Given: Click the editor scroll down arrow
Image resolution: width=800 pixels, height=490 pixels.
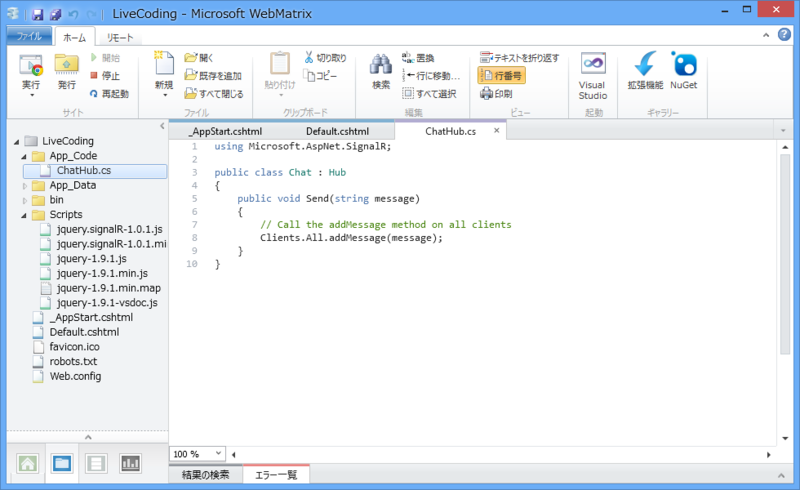Looking at the screenshot, I should tap(785, 438).
